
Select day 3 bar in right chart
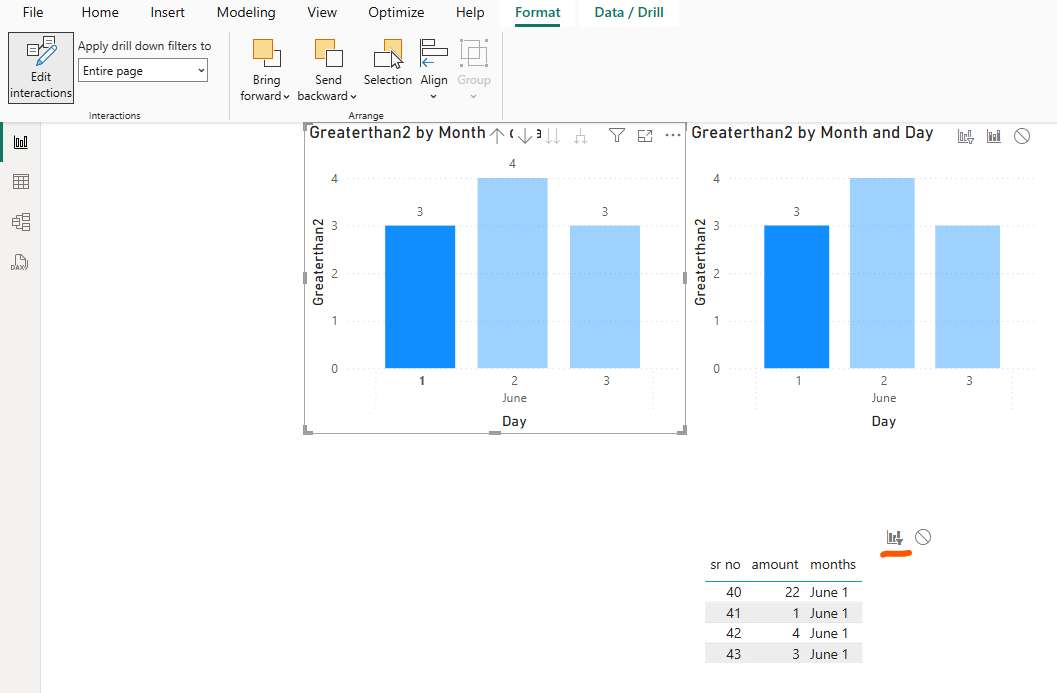pyautogui.click(x=968, y=297)
